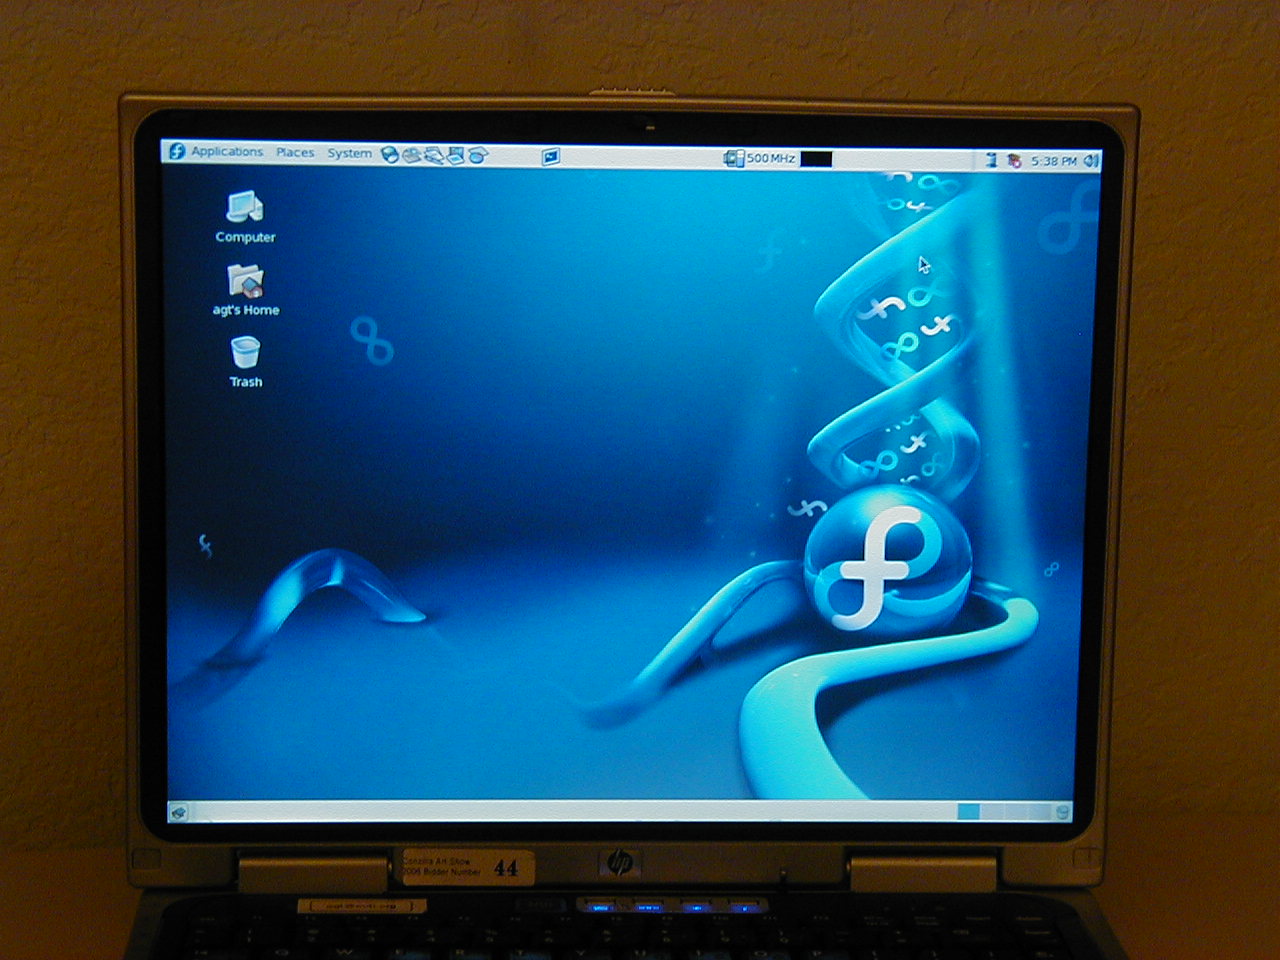Screen dimensions: 1280x960
Task: Launch the OpenOffice Impress launcher
Action: tap(455, 155)
